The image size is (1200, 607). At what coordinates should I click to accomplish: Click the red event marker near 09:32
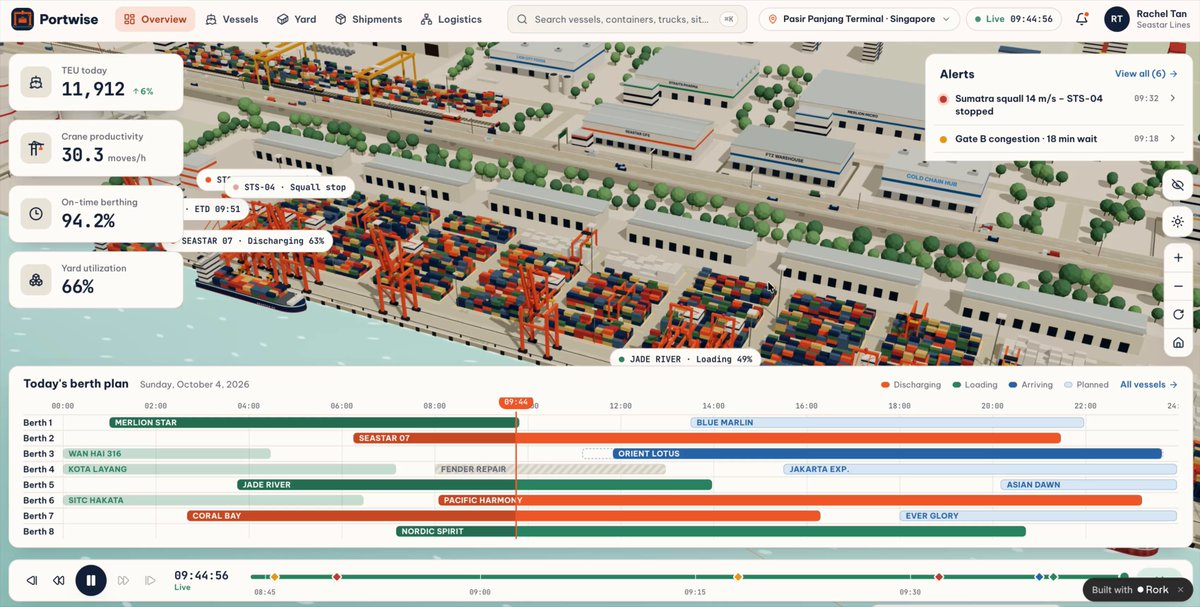[x=938, y=577]
